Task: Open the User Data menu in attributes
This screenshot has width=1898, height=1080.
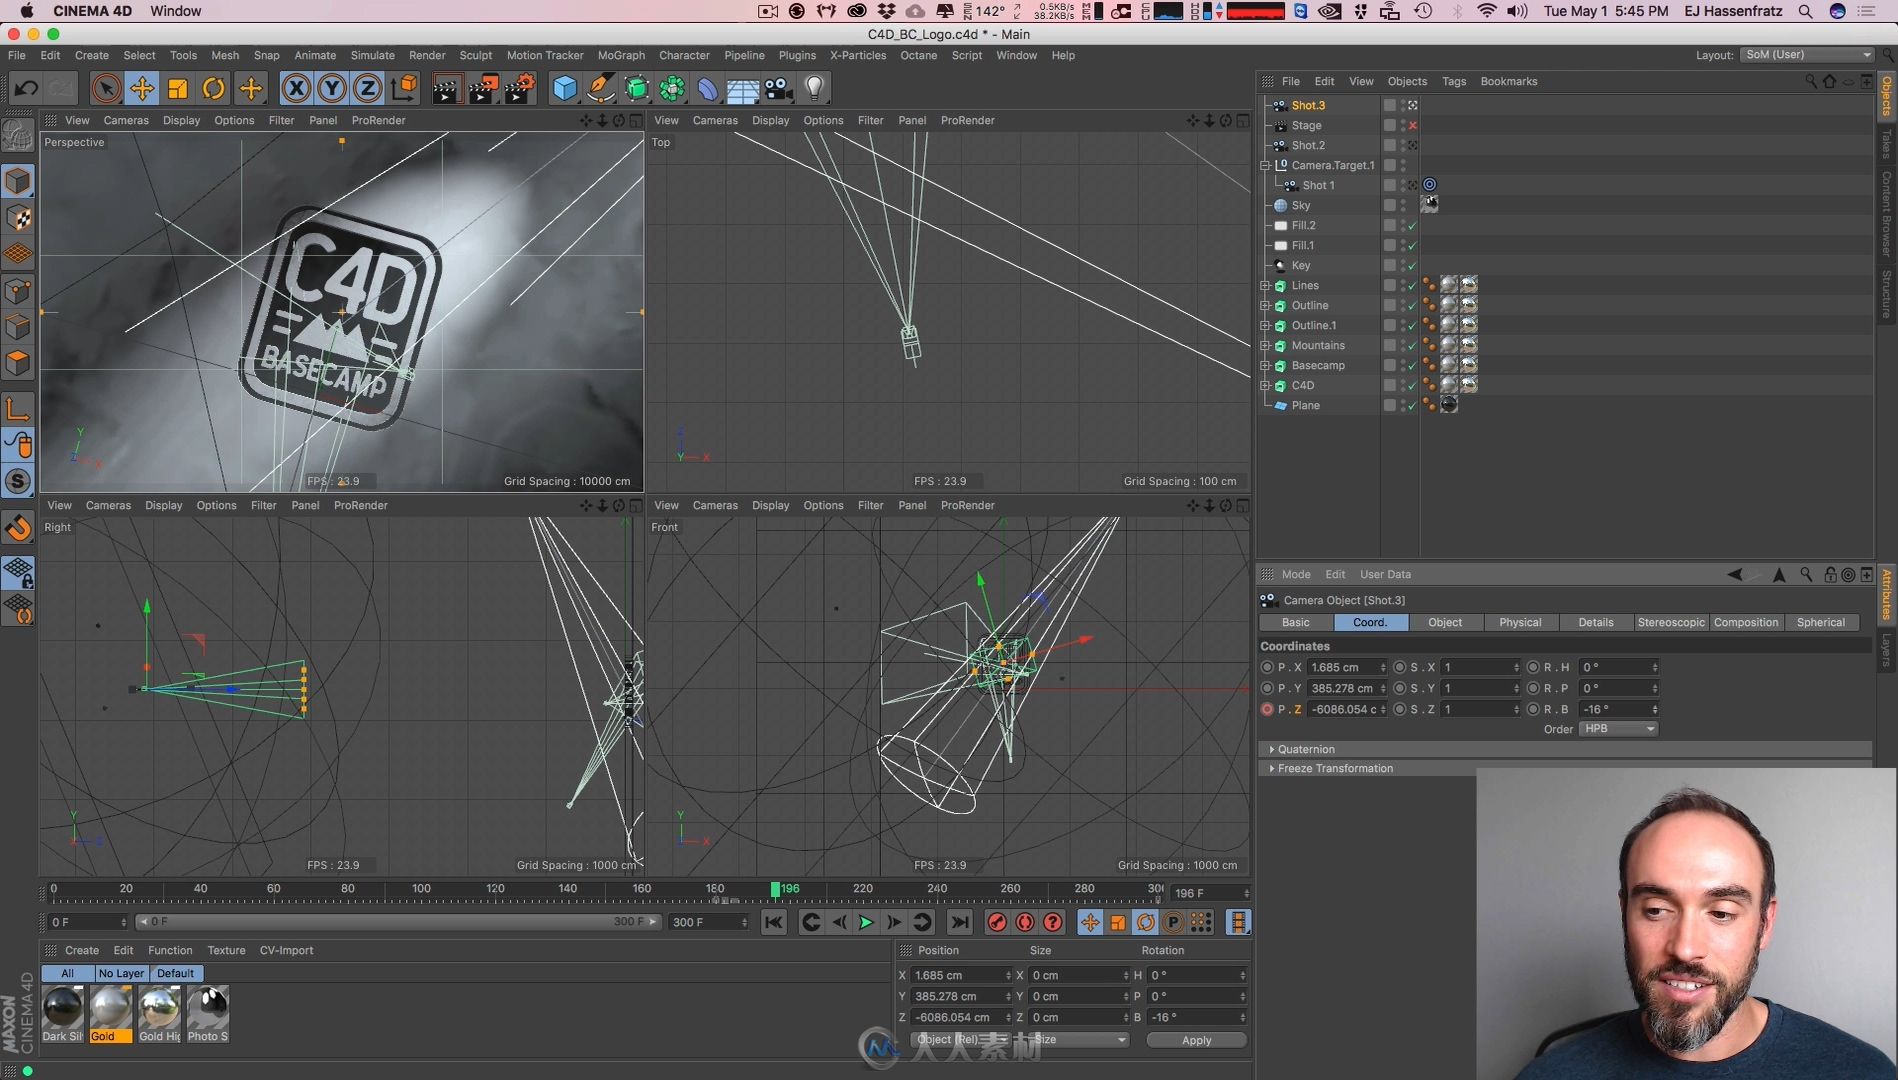Action: click(1385, 574)
